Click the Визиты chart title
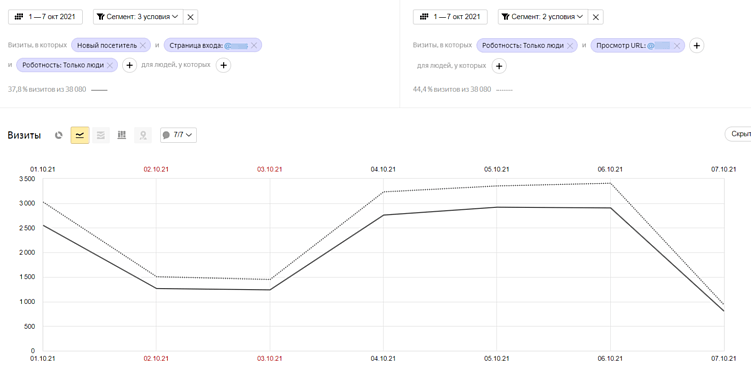751x366 pixels. click(24, 136)
